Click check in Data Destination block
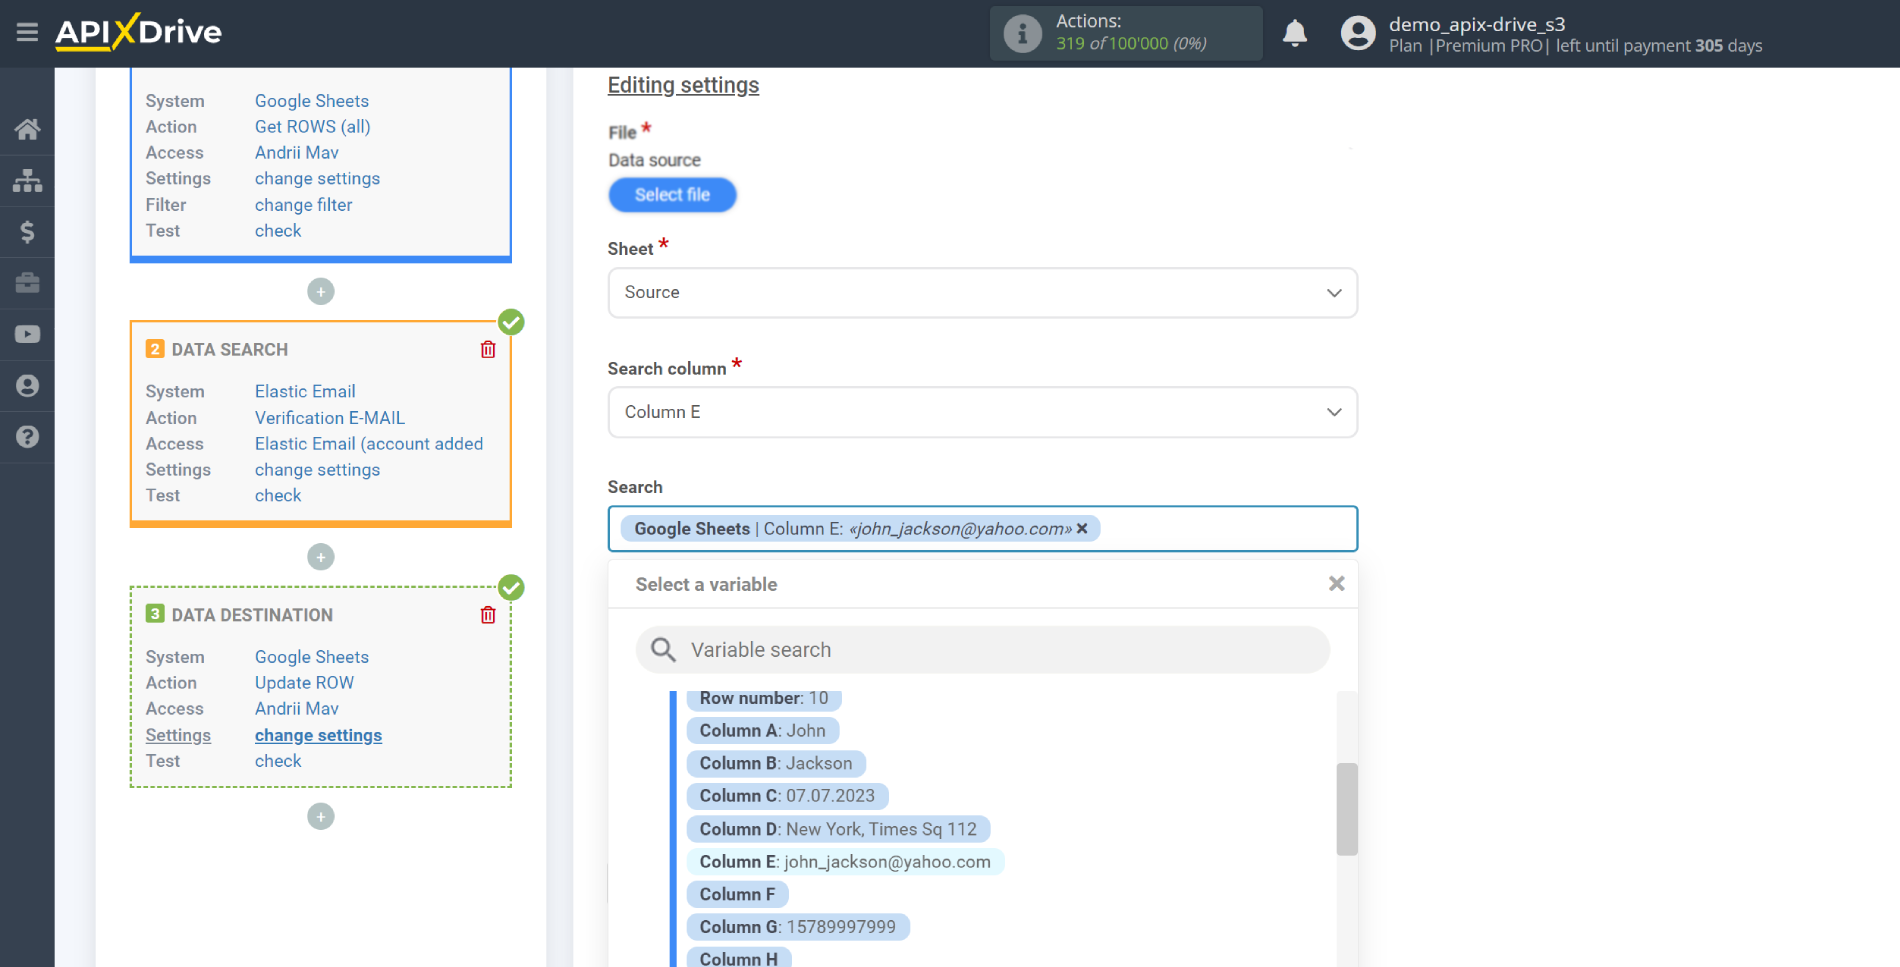This screenshot has height=967, width=1900. (x=278, y=761)
